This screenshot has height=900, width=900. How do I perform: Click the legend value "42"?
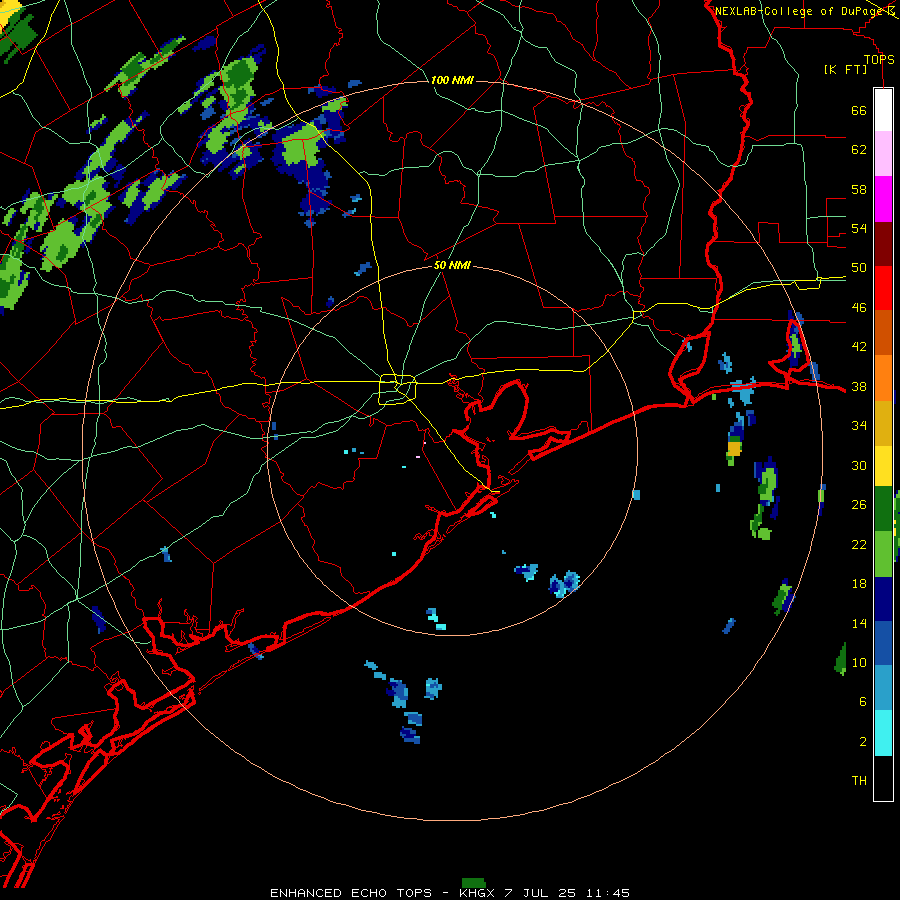pyautogui.click(x=859, y=347)
